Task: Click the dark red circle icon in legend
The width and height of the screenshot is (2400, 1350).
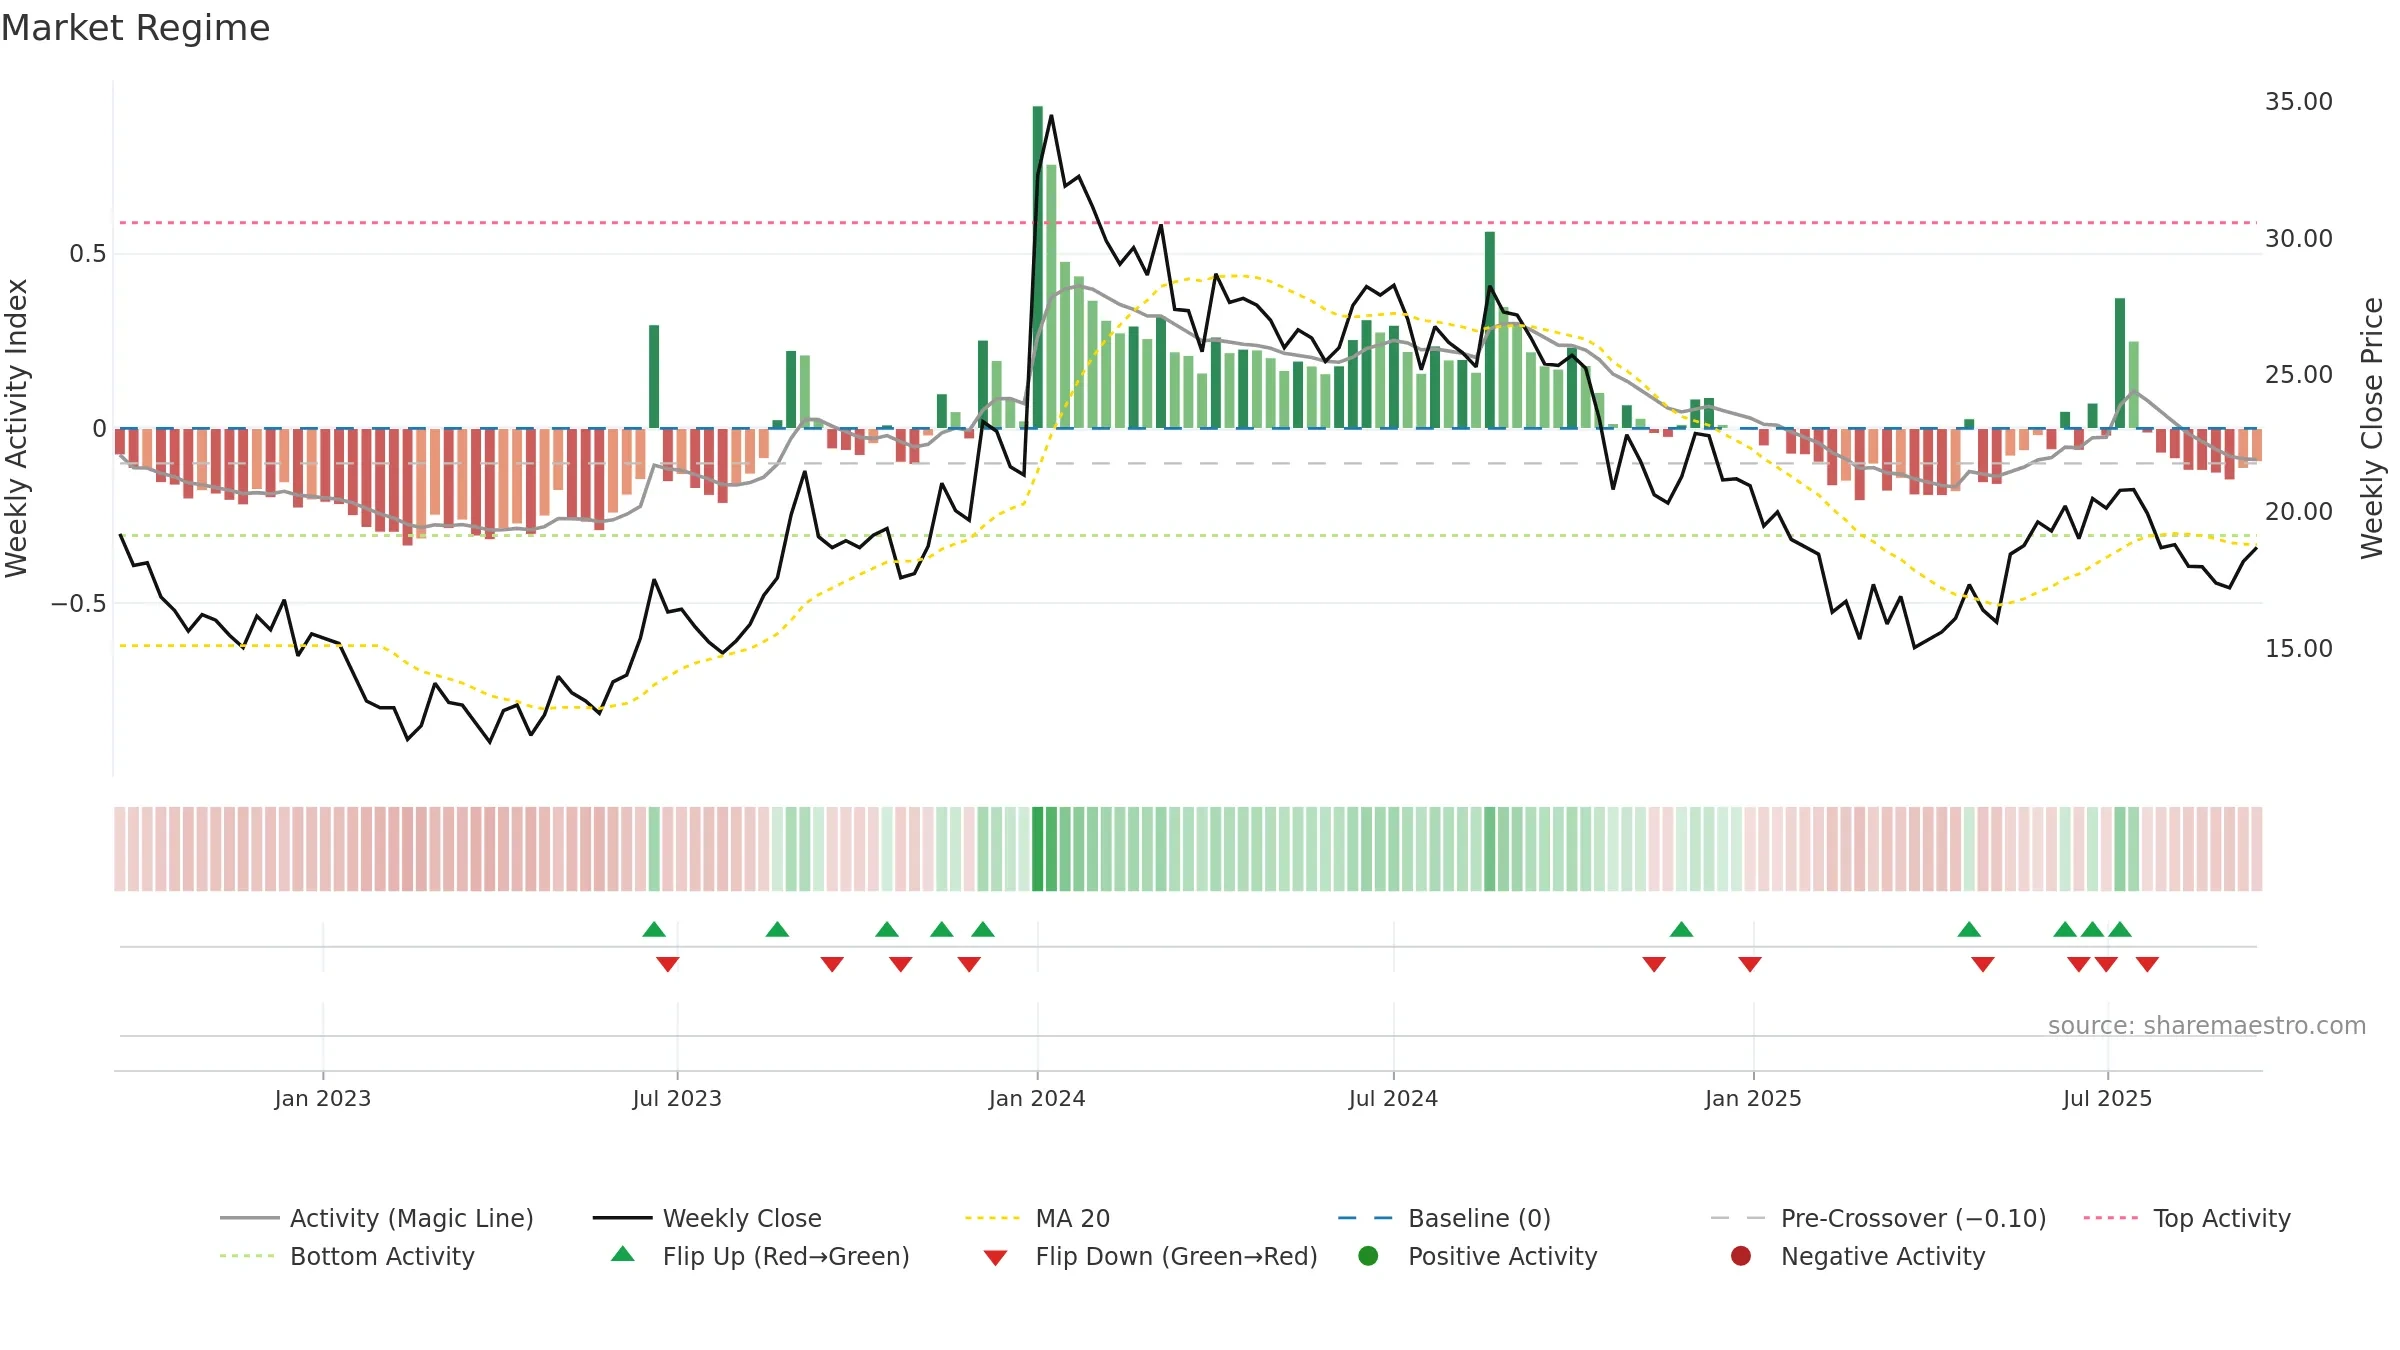Action: [1741, 1256]
